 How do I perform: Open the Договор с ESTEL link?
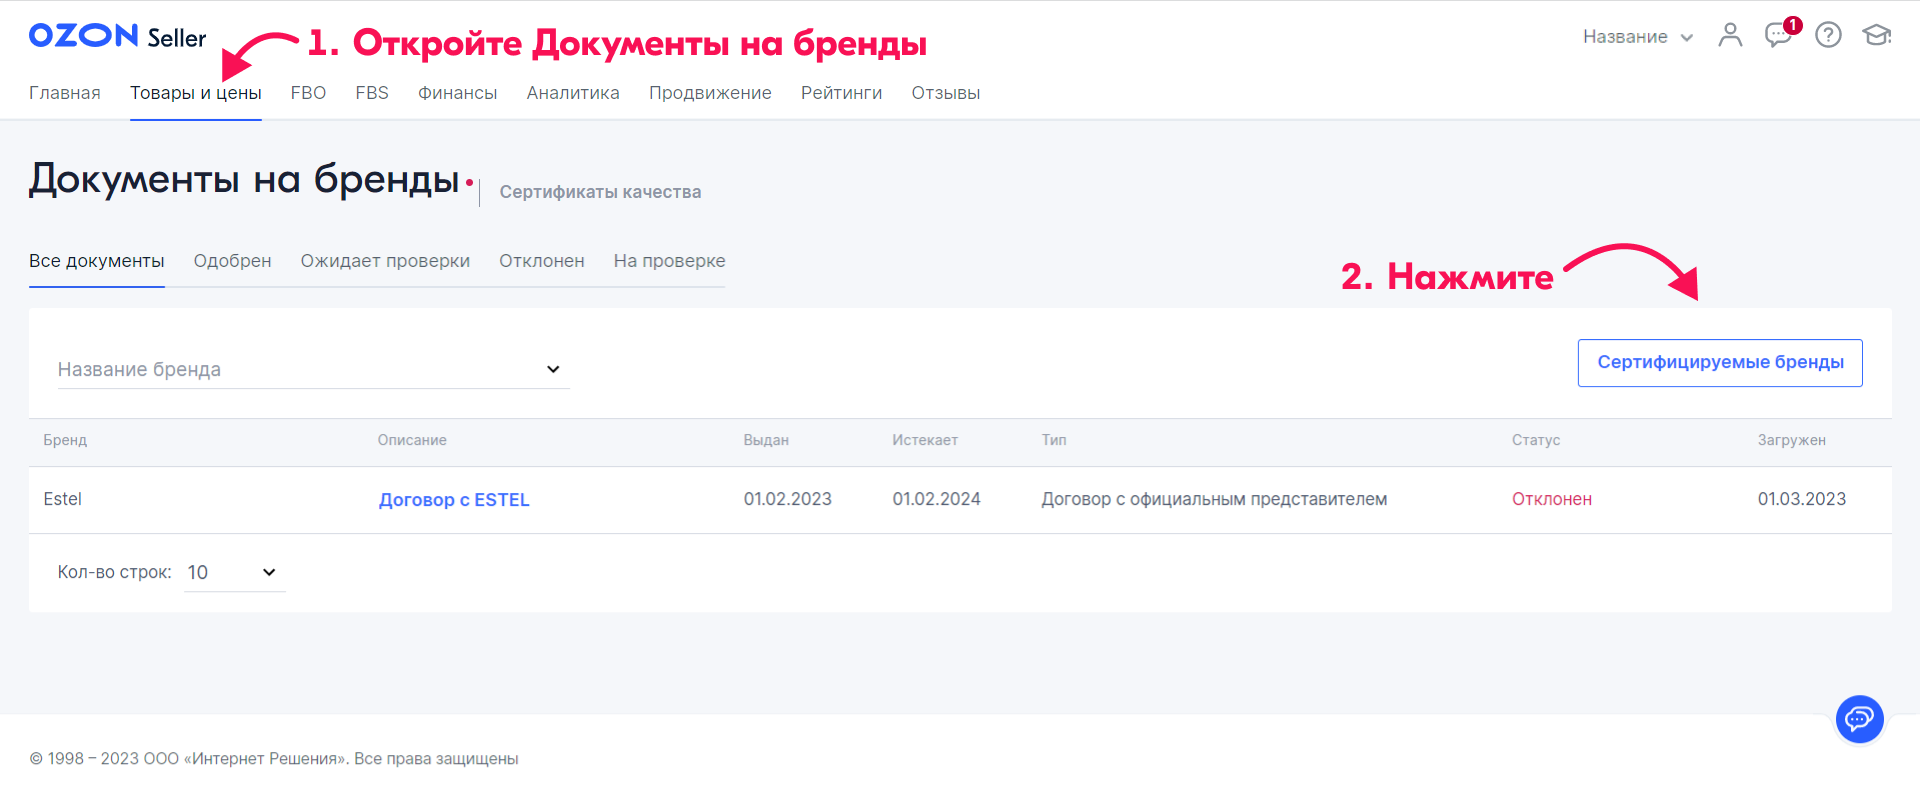[x=454, y=500]
